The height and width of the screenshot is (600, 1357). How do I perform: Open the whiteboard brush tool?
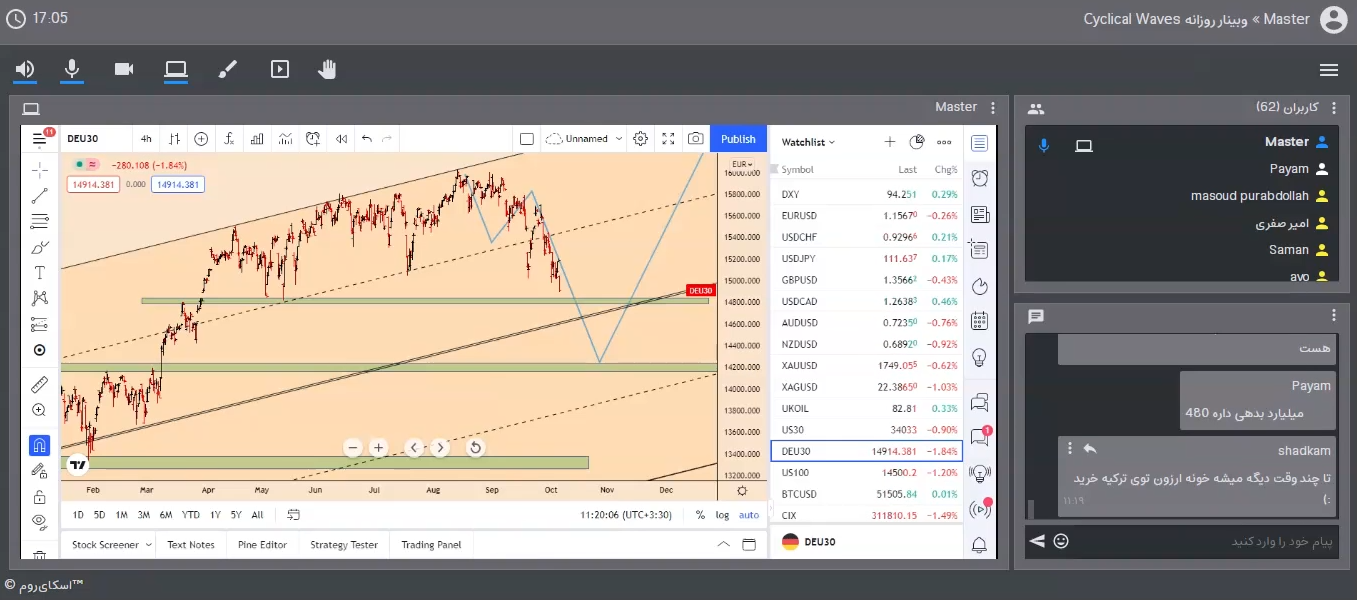(228, 69)
